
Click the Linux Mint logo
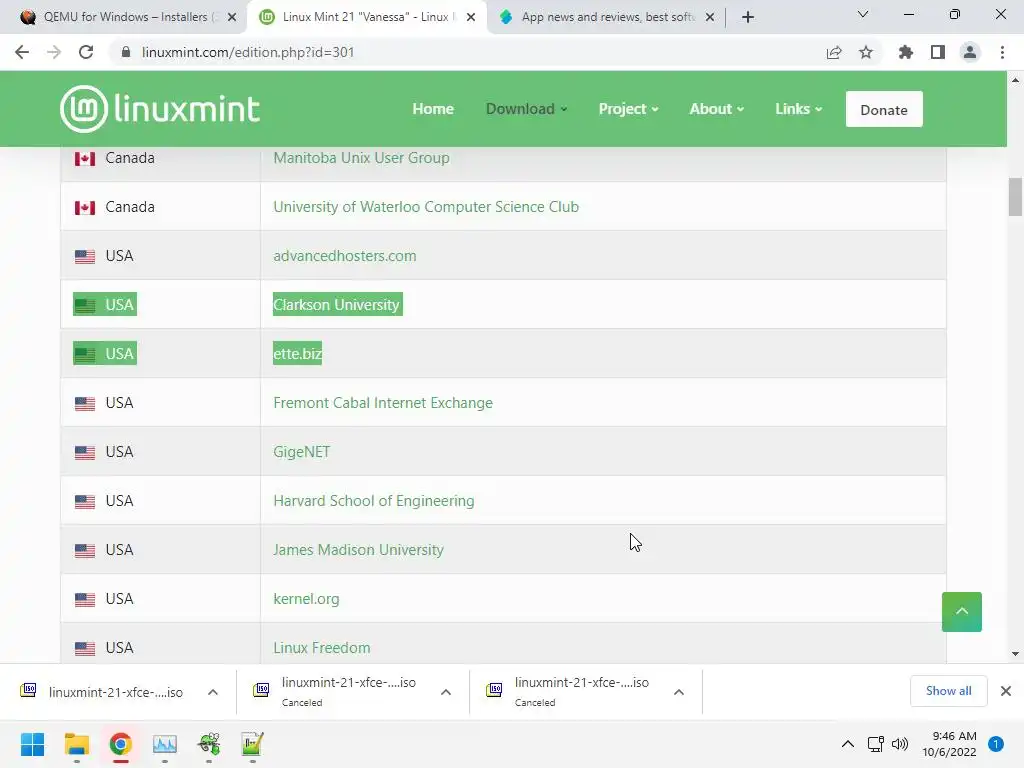pos(160,108)
